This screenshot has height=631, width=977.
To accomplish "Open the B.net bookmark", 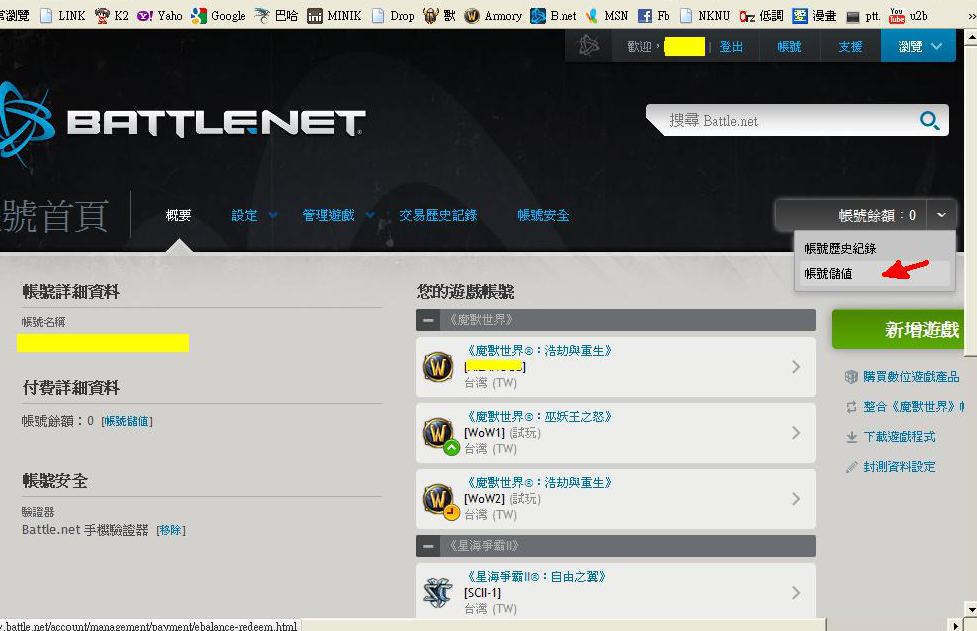I will click(553, 16).
